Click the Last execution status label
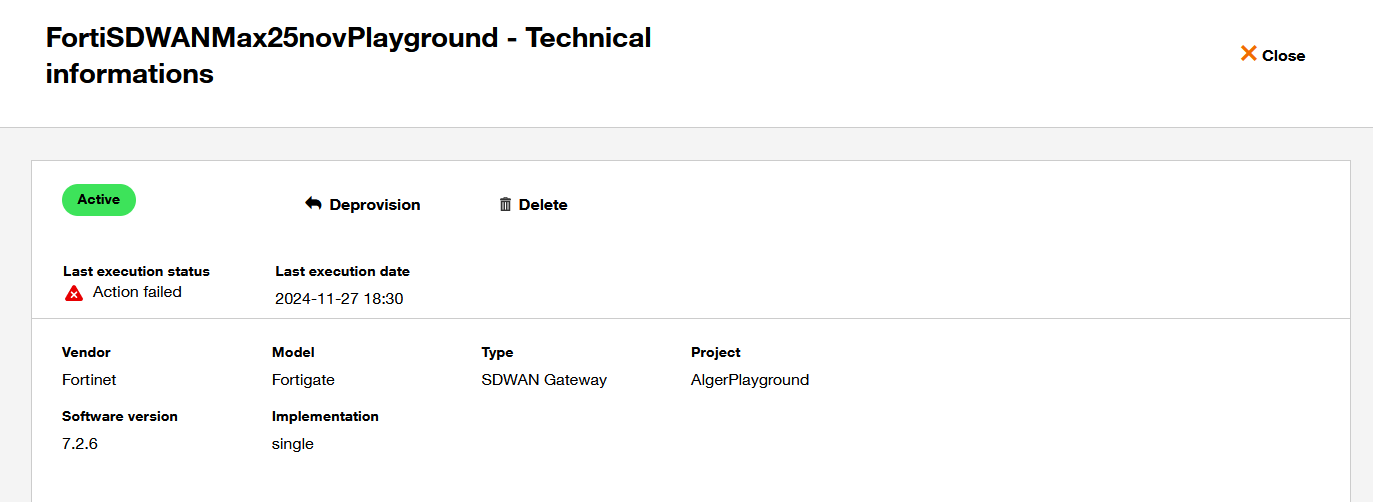The height and width of the screenshot is (502, 1373). [136, 271]
